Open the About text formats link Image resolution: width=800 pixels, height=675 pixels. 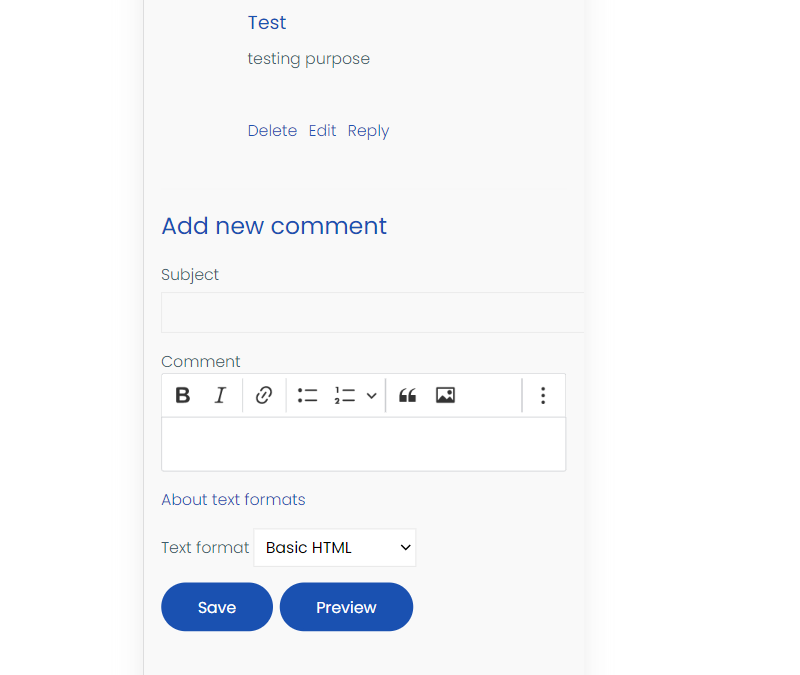233,499
